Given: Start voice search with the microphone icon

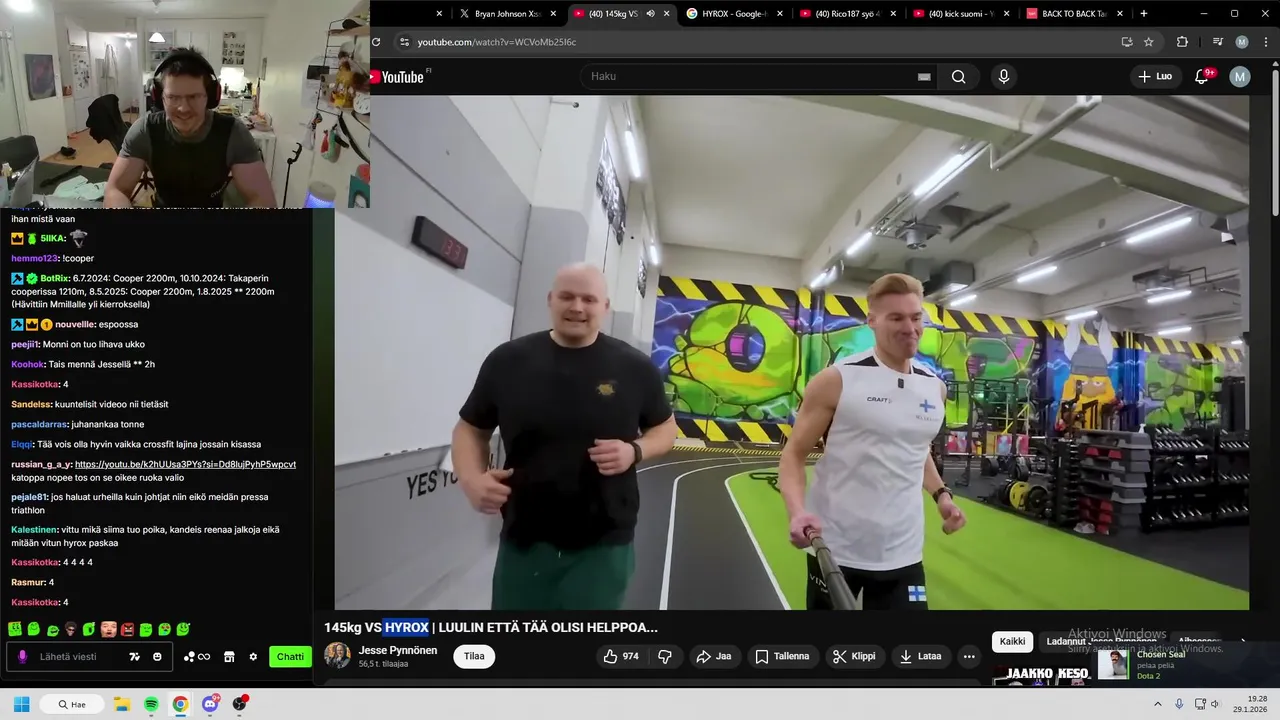Looking at the screenshot, I should tap(1003, 77).
